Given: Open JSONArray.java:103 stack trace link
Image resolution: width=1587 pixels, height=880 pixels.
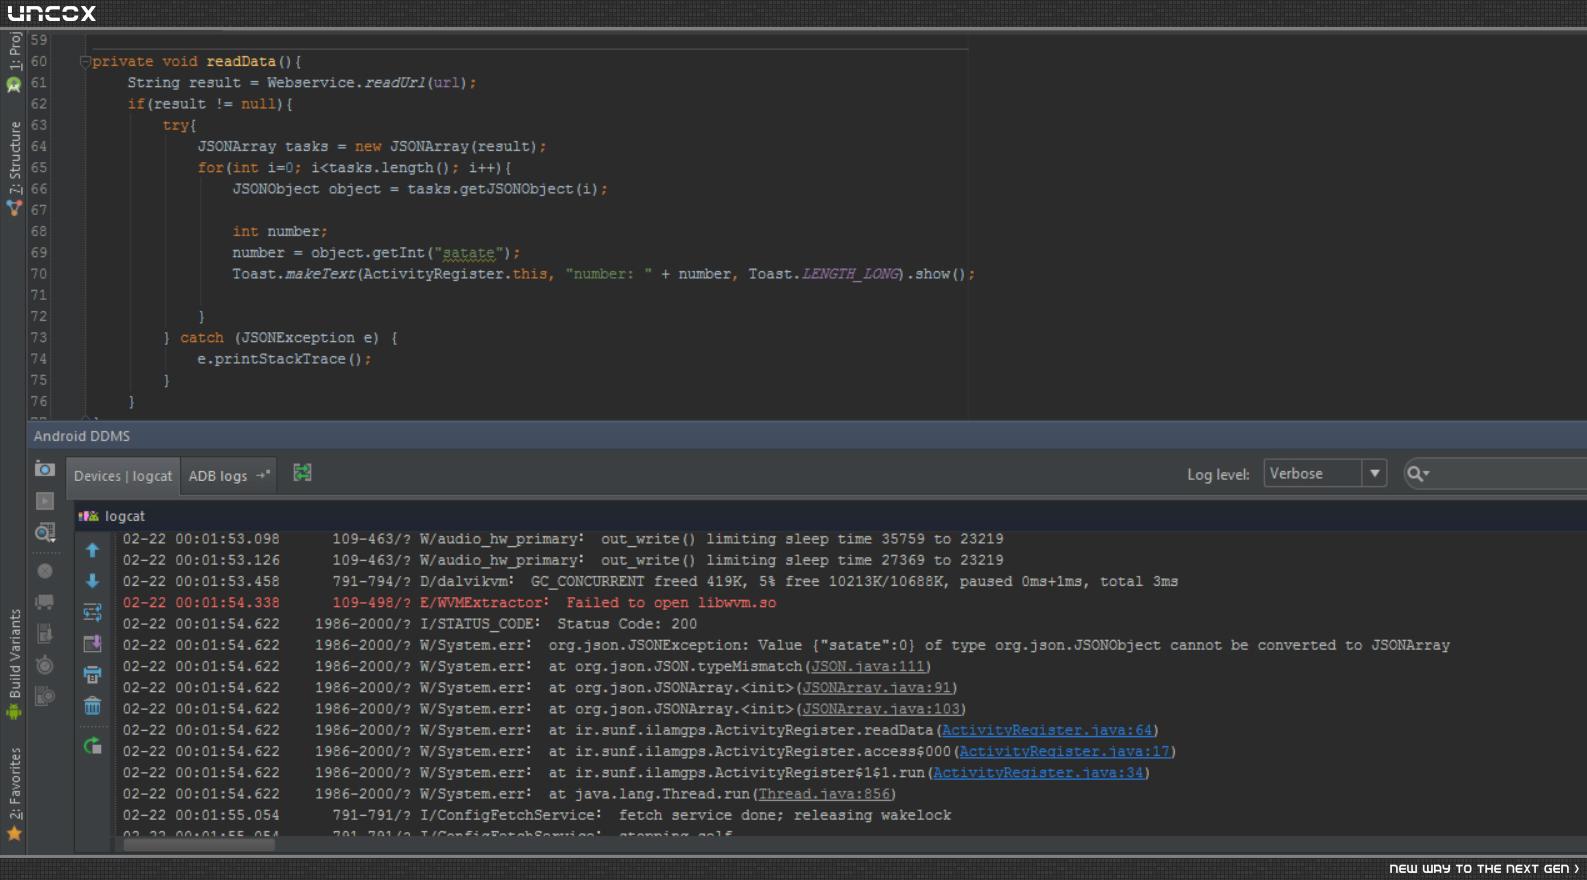Looking at the screenshot, I should pos(881,708).
